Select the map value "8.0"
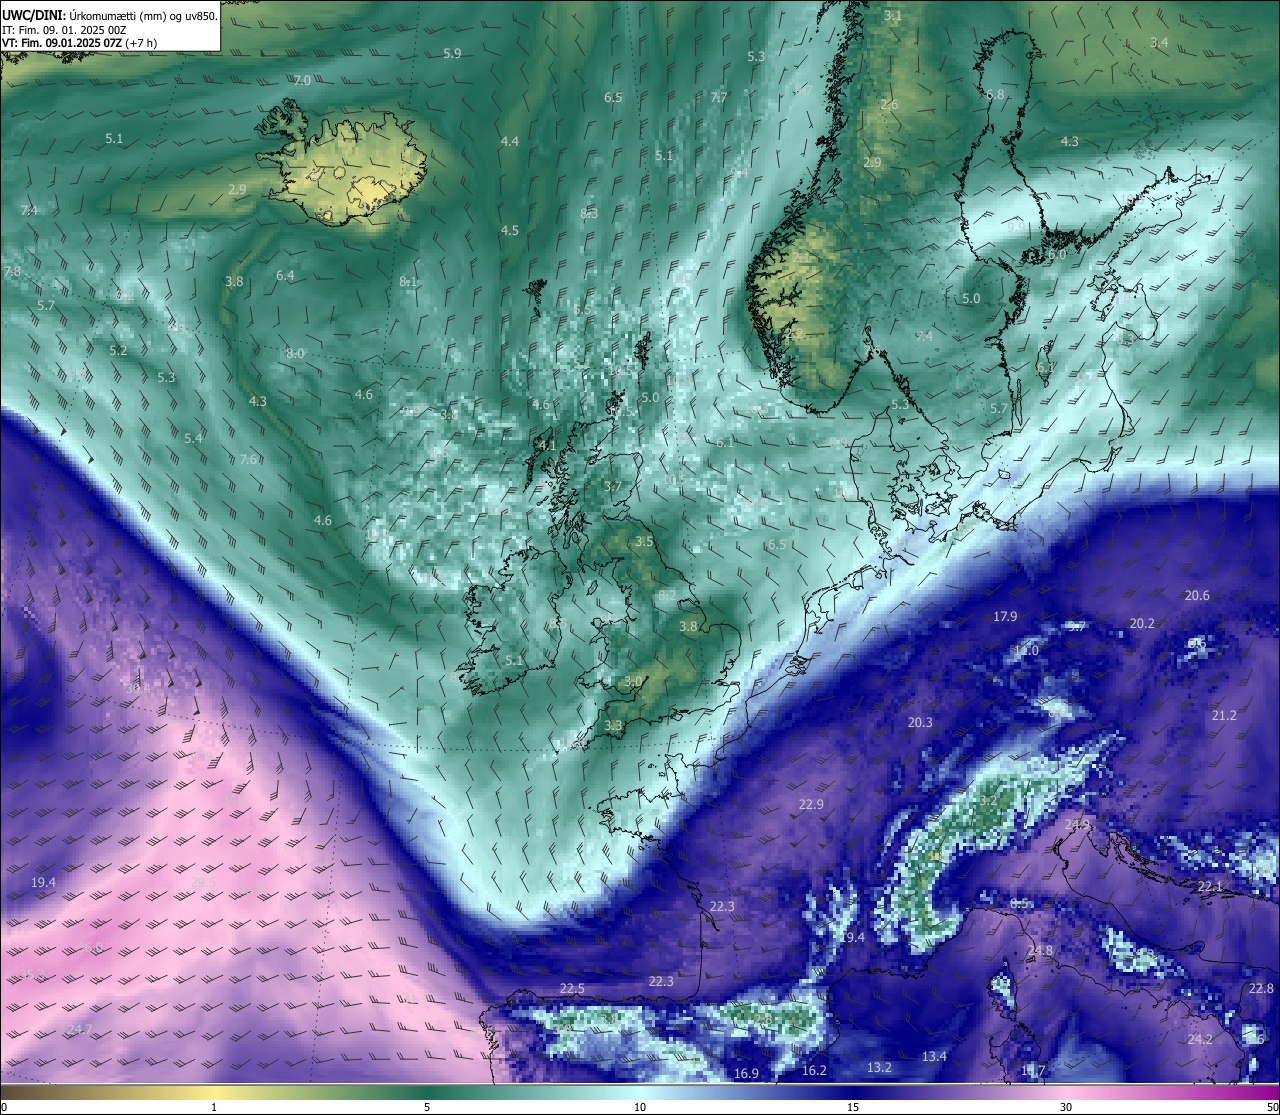The height and width of the screenshot is (1115, 1280). click(295, 354)
